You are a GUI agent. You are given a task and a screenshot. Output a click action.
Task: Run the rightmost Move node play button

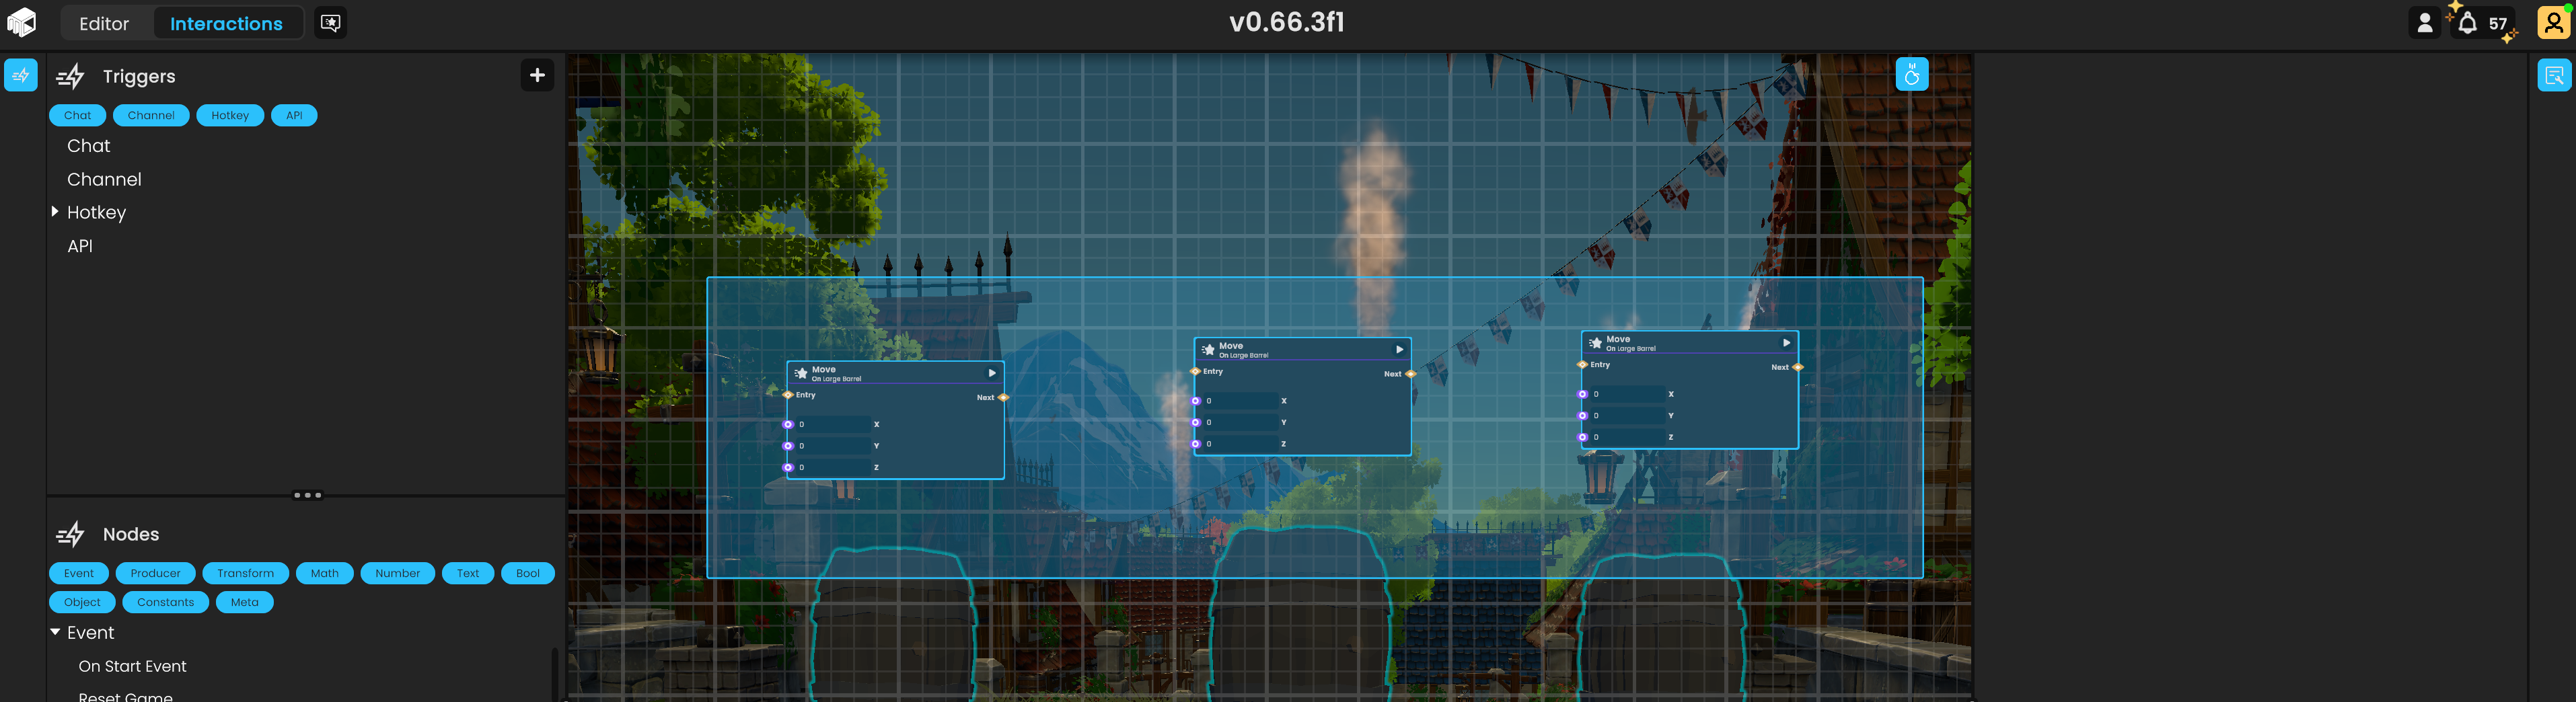tap(1786, 343)
